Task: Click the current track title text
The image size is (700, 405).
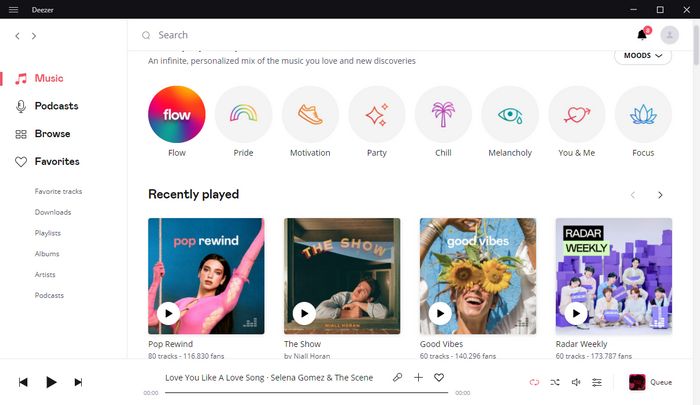Action: point(269,377)
